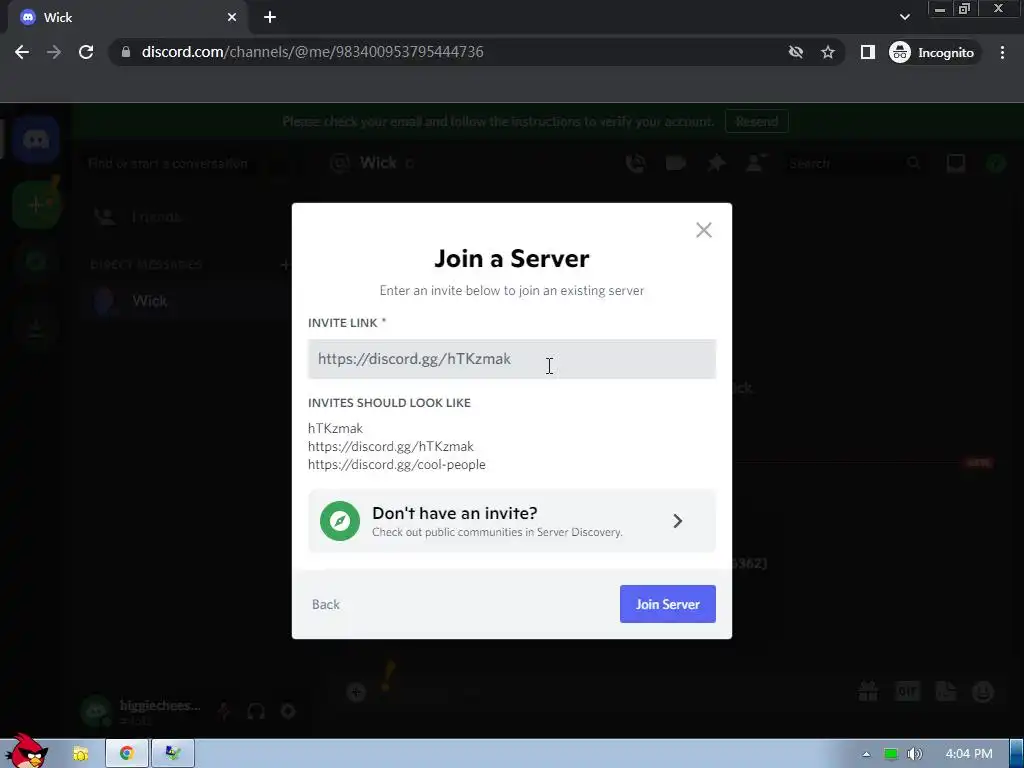Image resolution: width=1024 pixels, height=768 pixels.
Task: Close the Join a Server dialog
Action: (x=703, y=230)
